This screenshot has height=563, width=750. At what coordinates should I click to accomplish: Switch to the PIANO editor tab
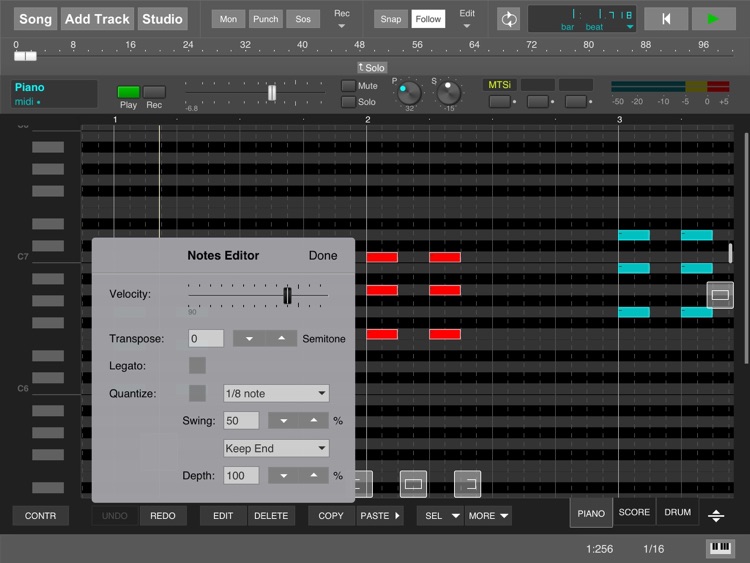pyautogui.click(x=591, y=513)
